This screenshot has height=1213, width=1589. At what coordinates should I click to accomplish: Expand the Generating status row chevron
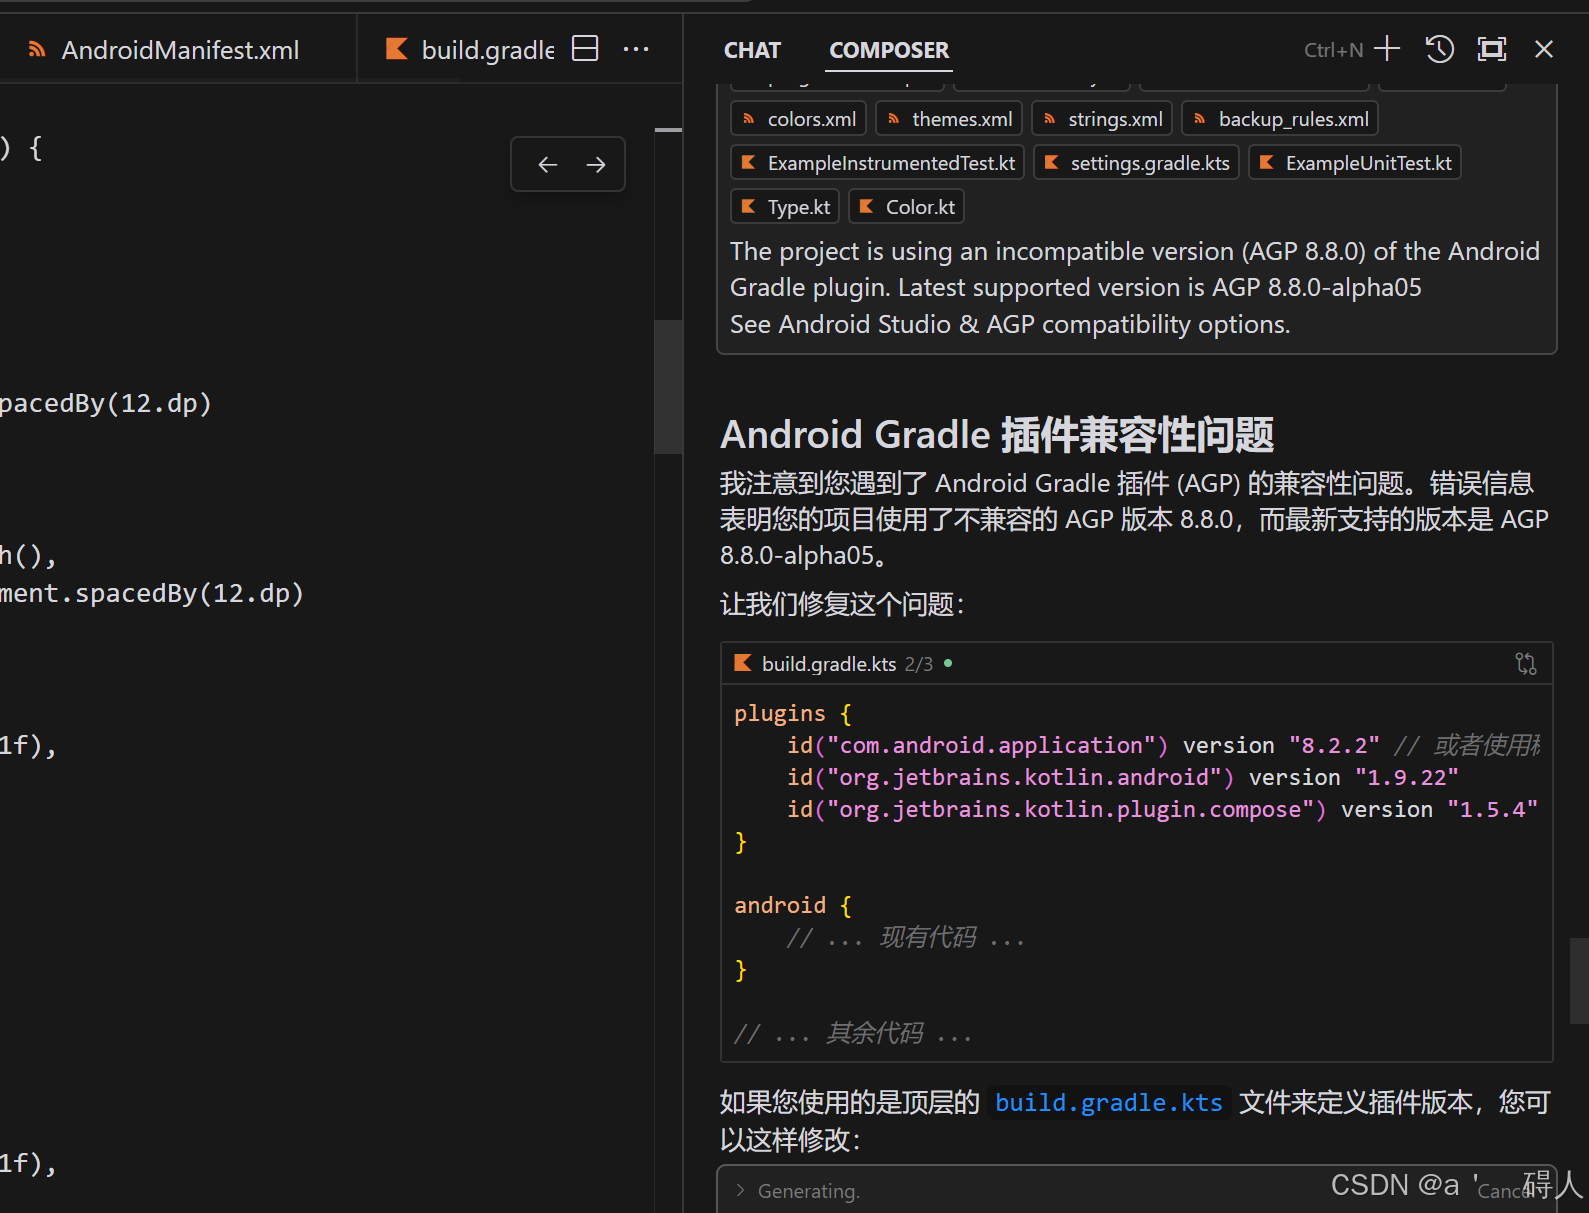tap(740, 1190)
